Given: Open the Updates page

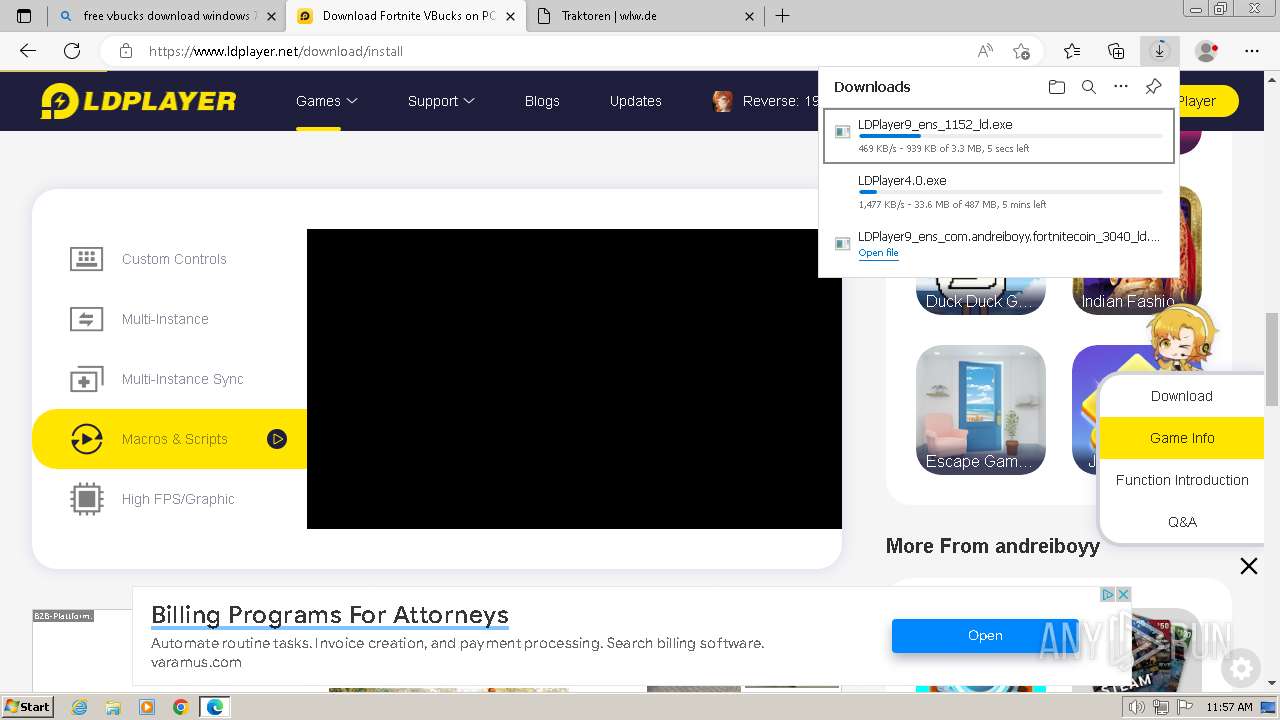Looking at the screenshot, I should point(636,101).
